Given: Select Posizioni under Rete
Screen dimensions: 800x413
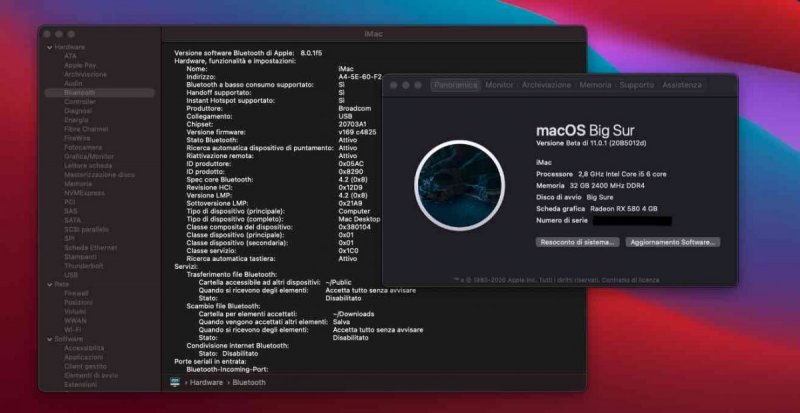Looking at the screenshot, I should pos(78,303).
